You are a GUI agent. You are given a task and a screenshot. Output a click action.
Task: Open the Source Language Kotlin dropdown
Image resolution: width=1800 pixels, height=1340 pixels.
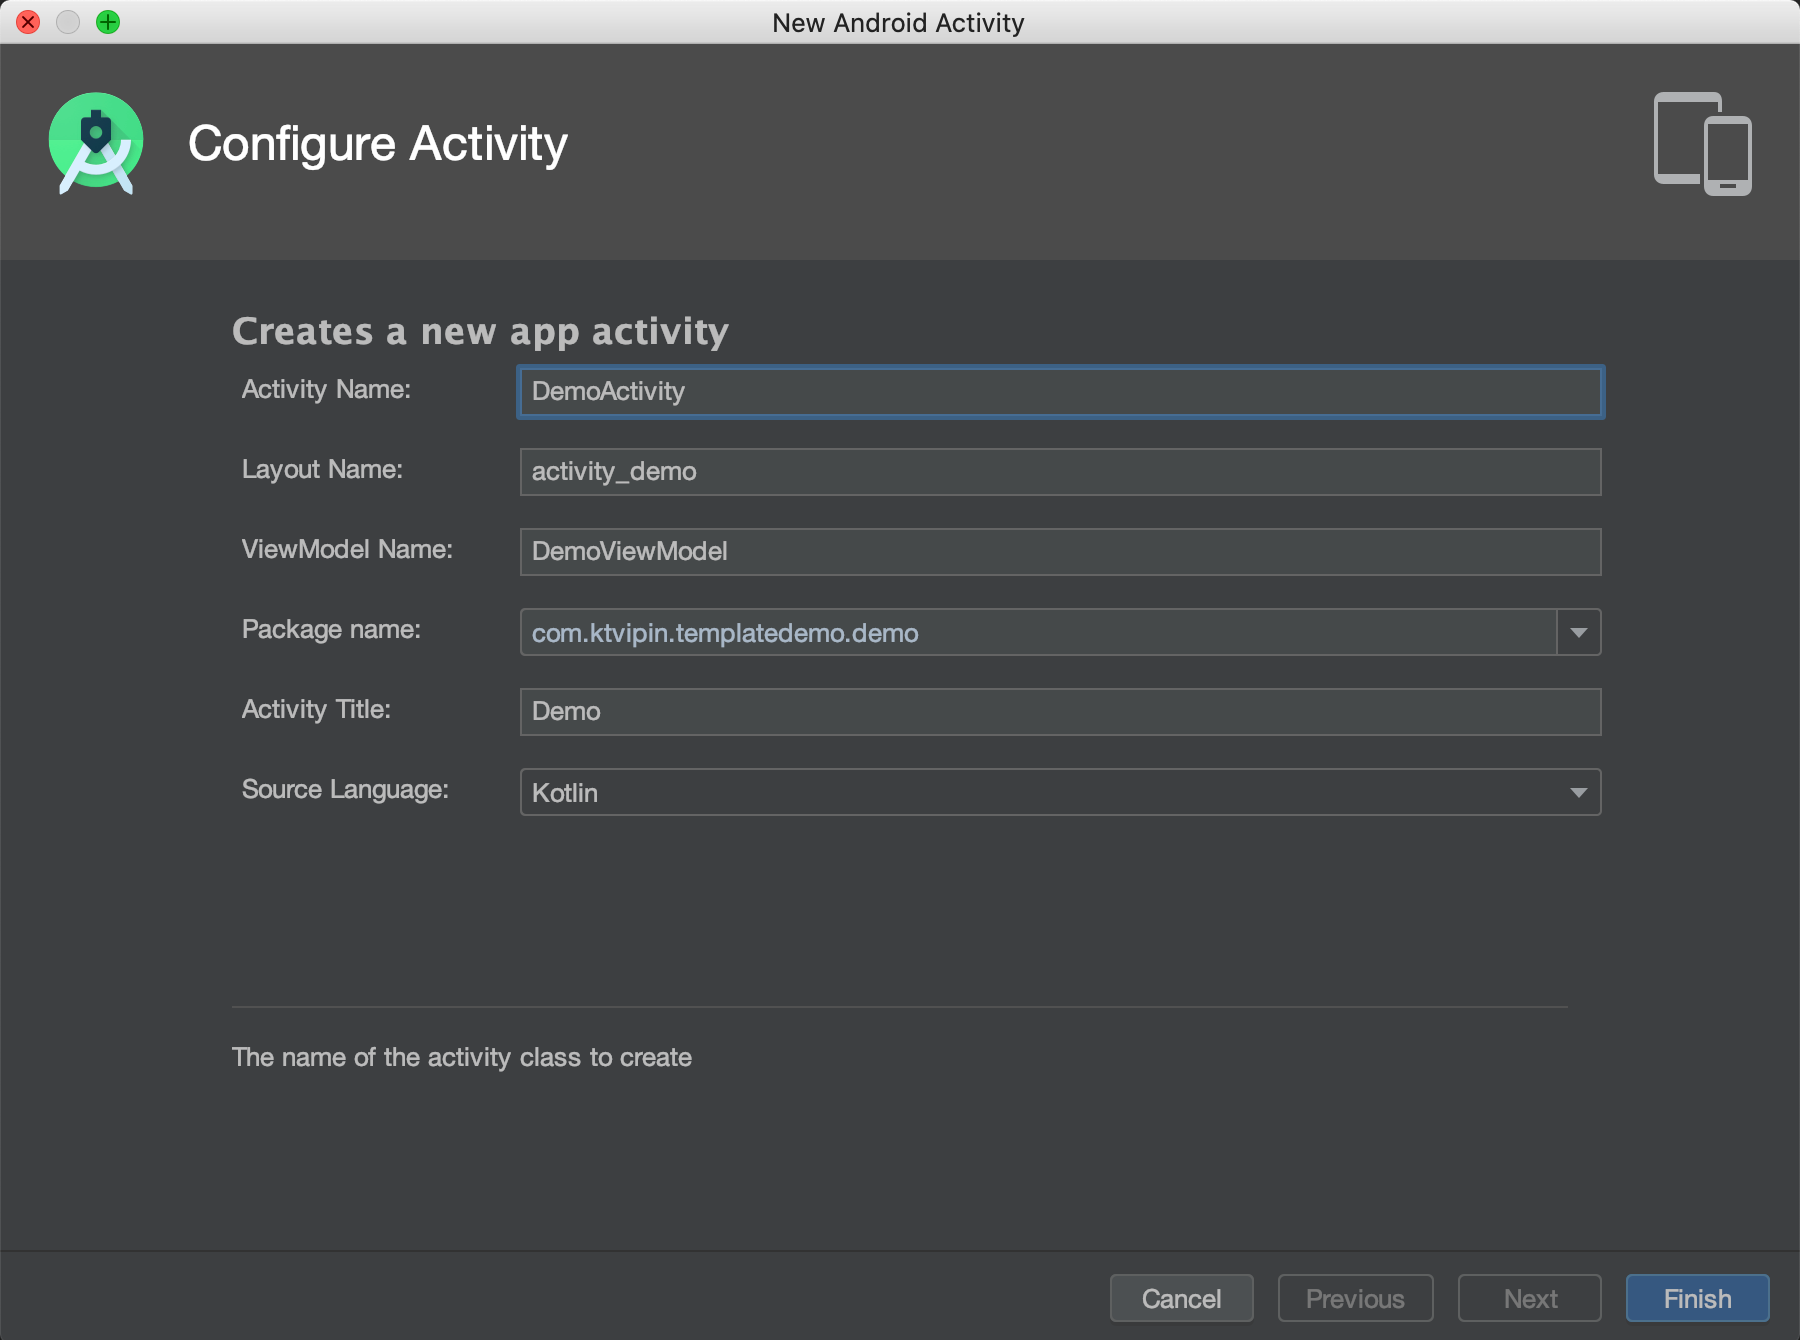[x=1060, y=792]
